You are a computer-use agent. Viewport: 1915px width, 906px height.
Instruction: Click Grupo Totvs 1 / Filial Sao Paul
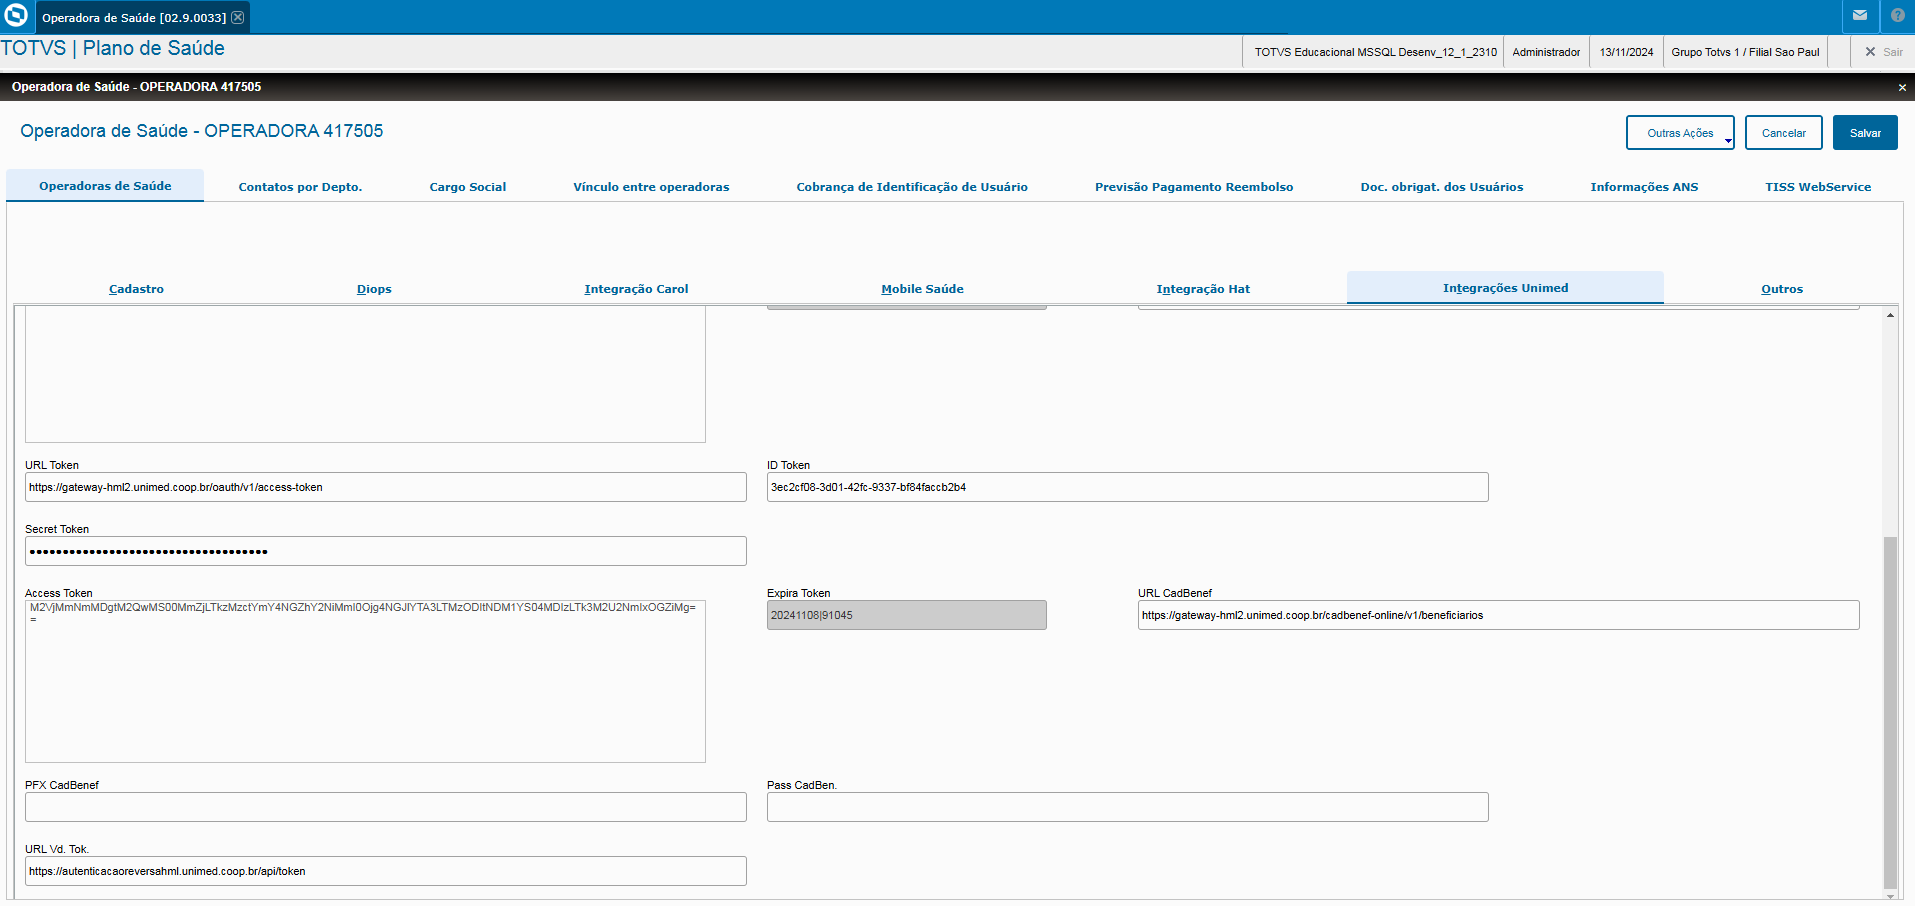(1745, 52)
